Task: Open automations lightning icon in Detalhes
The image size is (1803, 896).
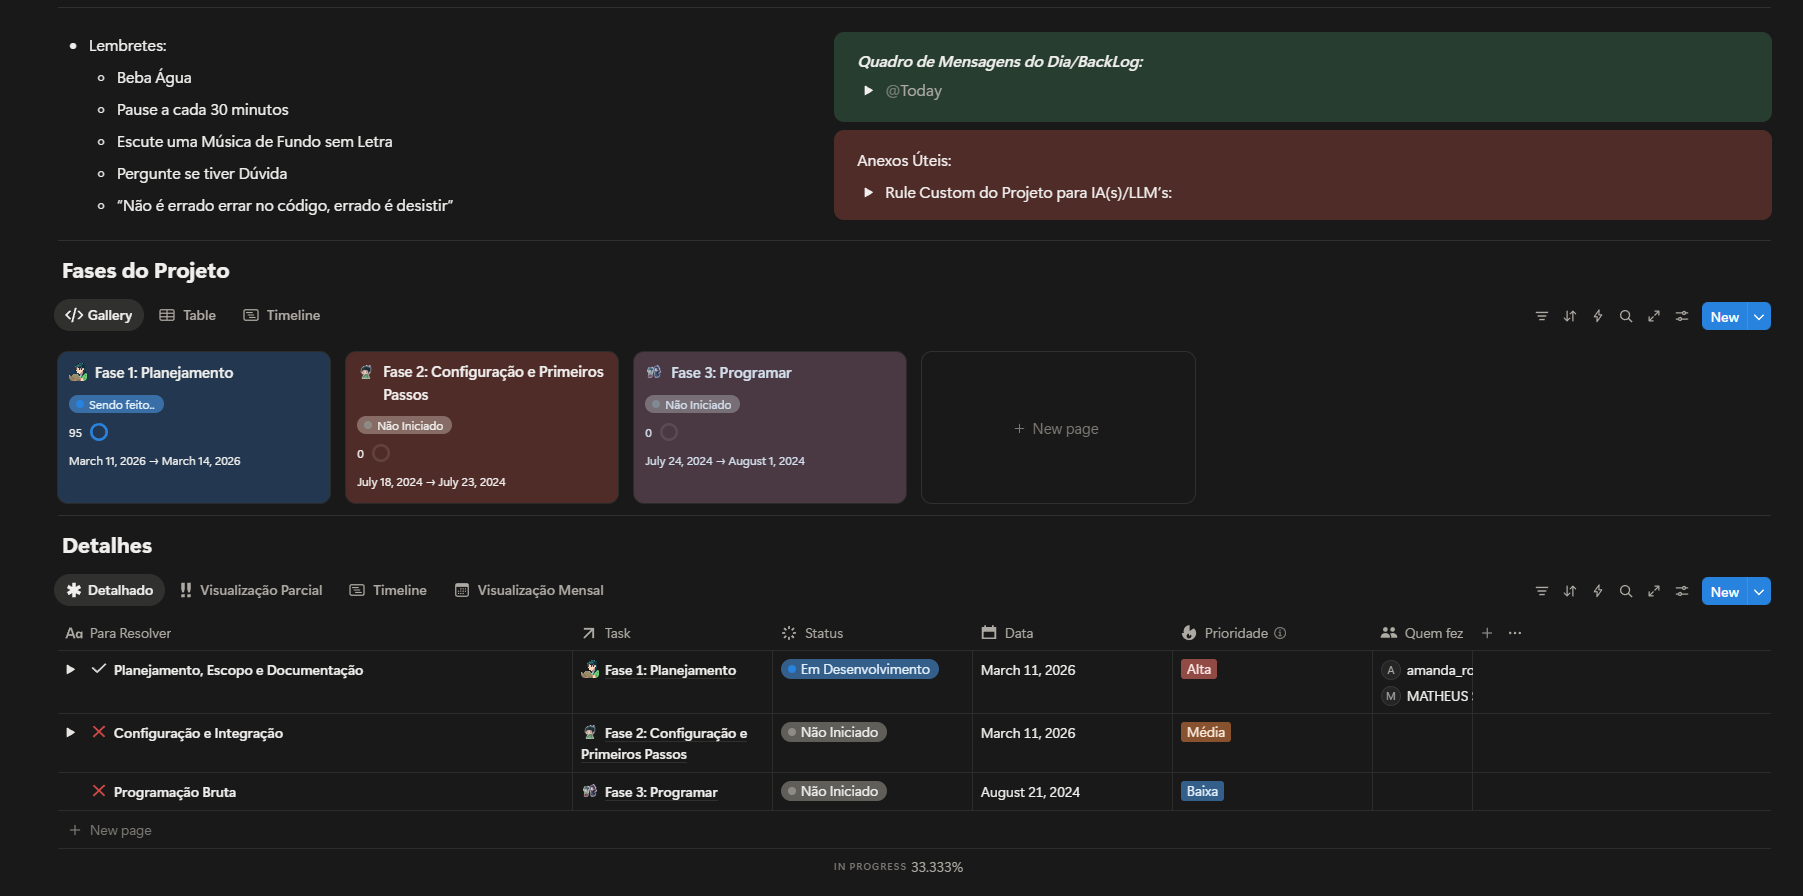Action: [x=1598, y=591]
